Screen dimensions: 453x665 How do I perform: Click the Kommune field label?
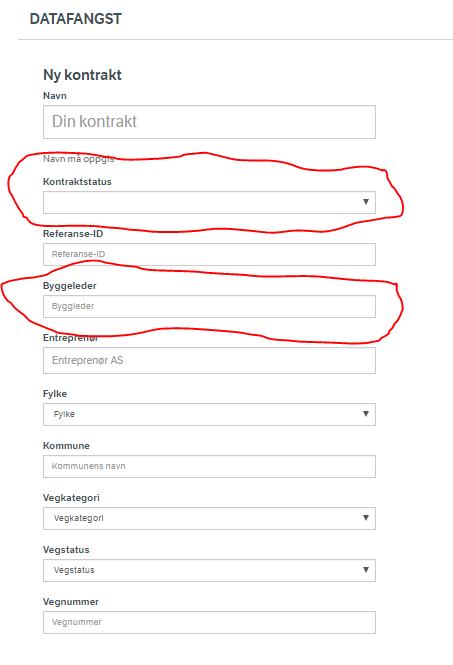pos(66,446)
